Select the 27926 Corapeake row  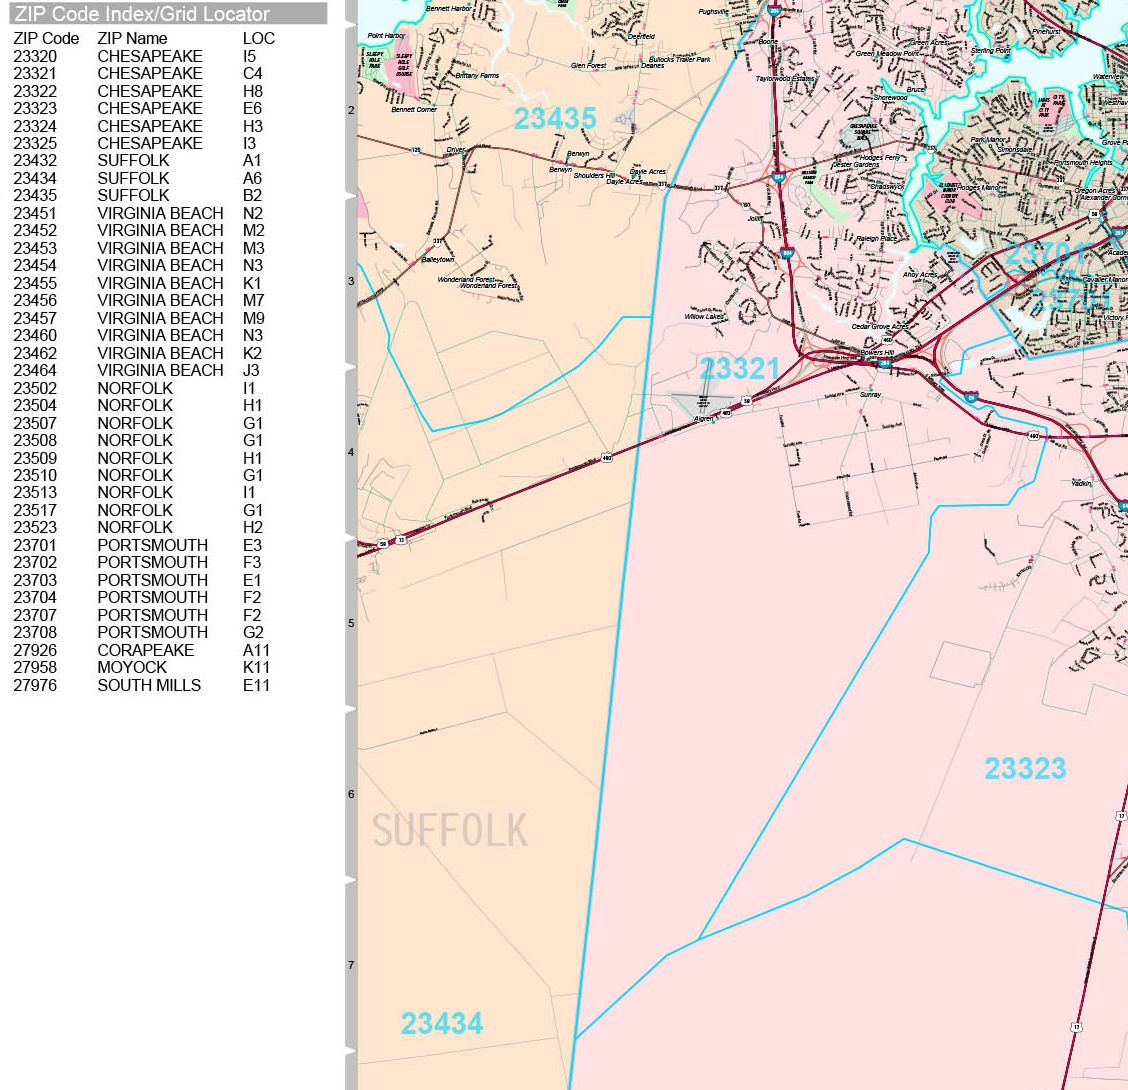click(144, 650)
